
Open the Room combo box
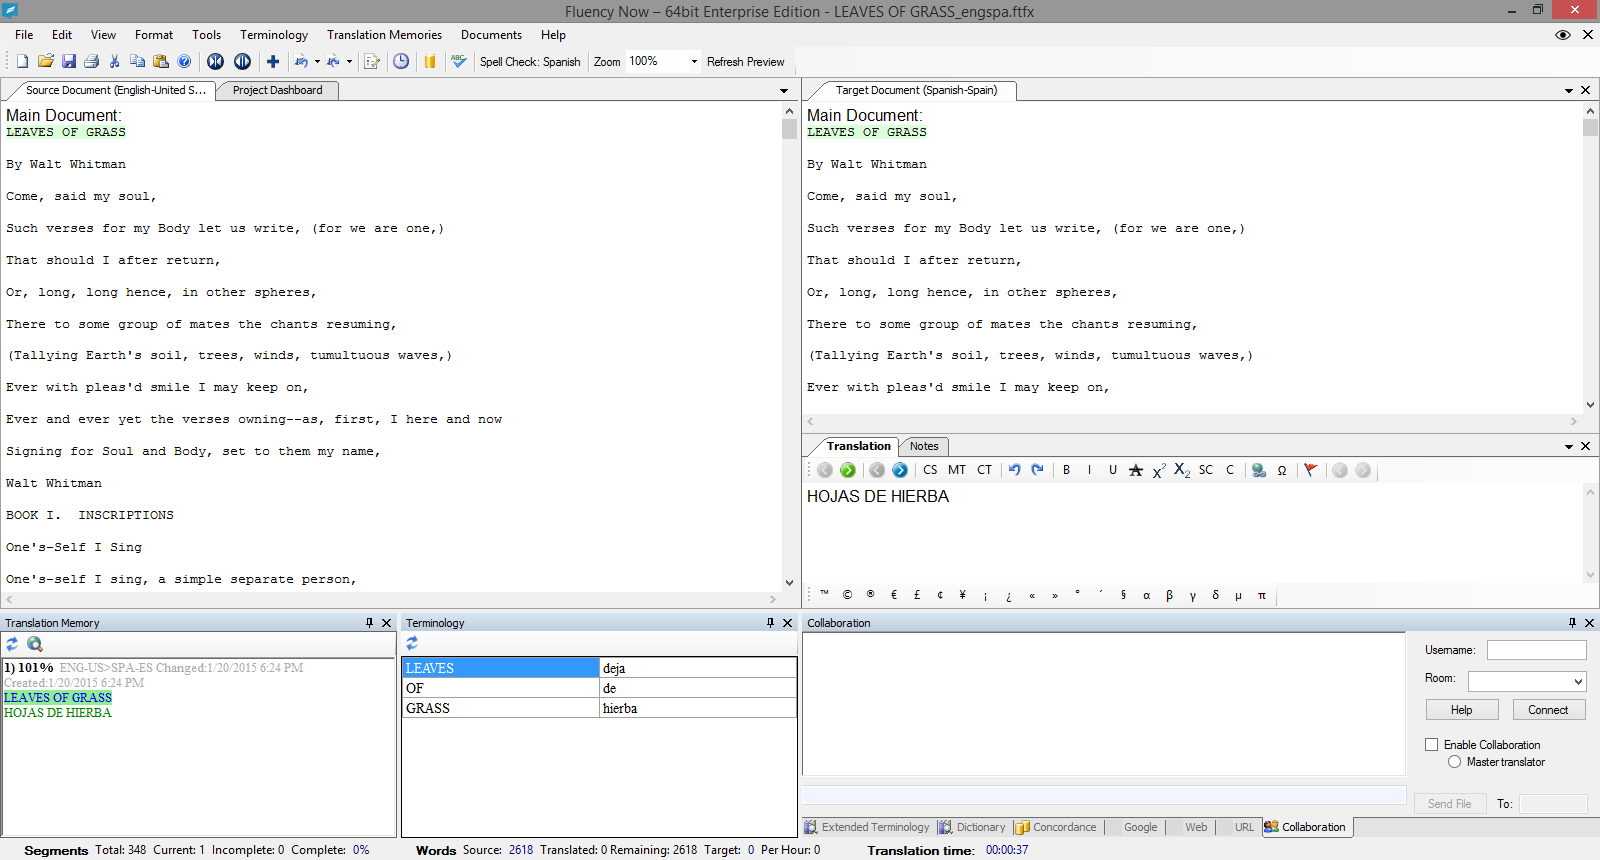pyautogui.click(x=1527, y=682)
